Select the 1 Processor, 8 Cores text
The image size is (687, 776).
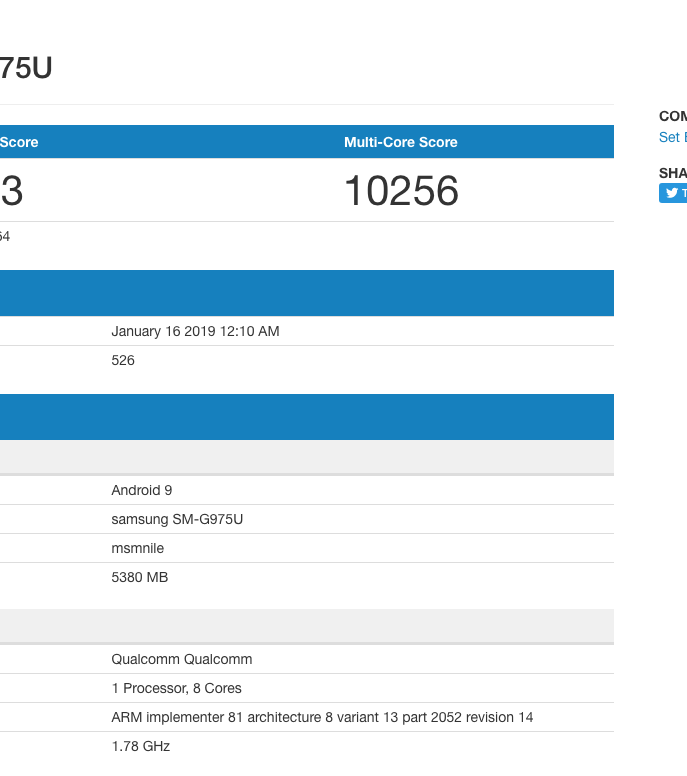176,688
